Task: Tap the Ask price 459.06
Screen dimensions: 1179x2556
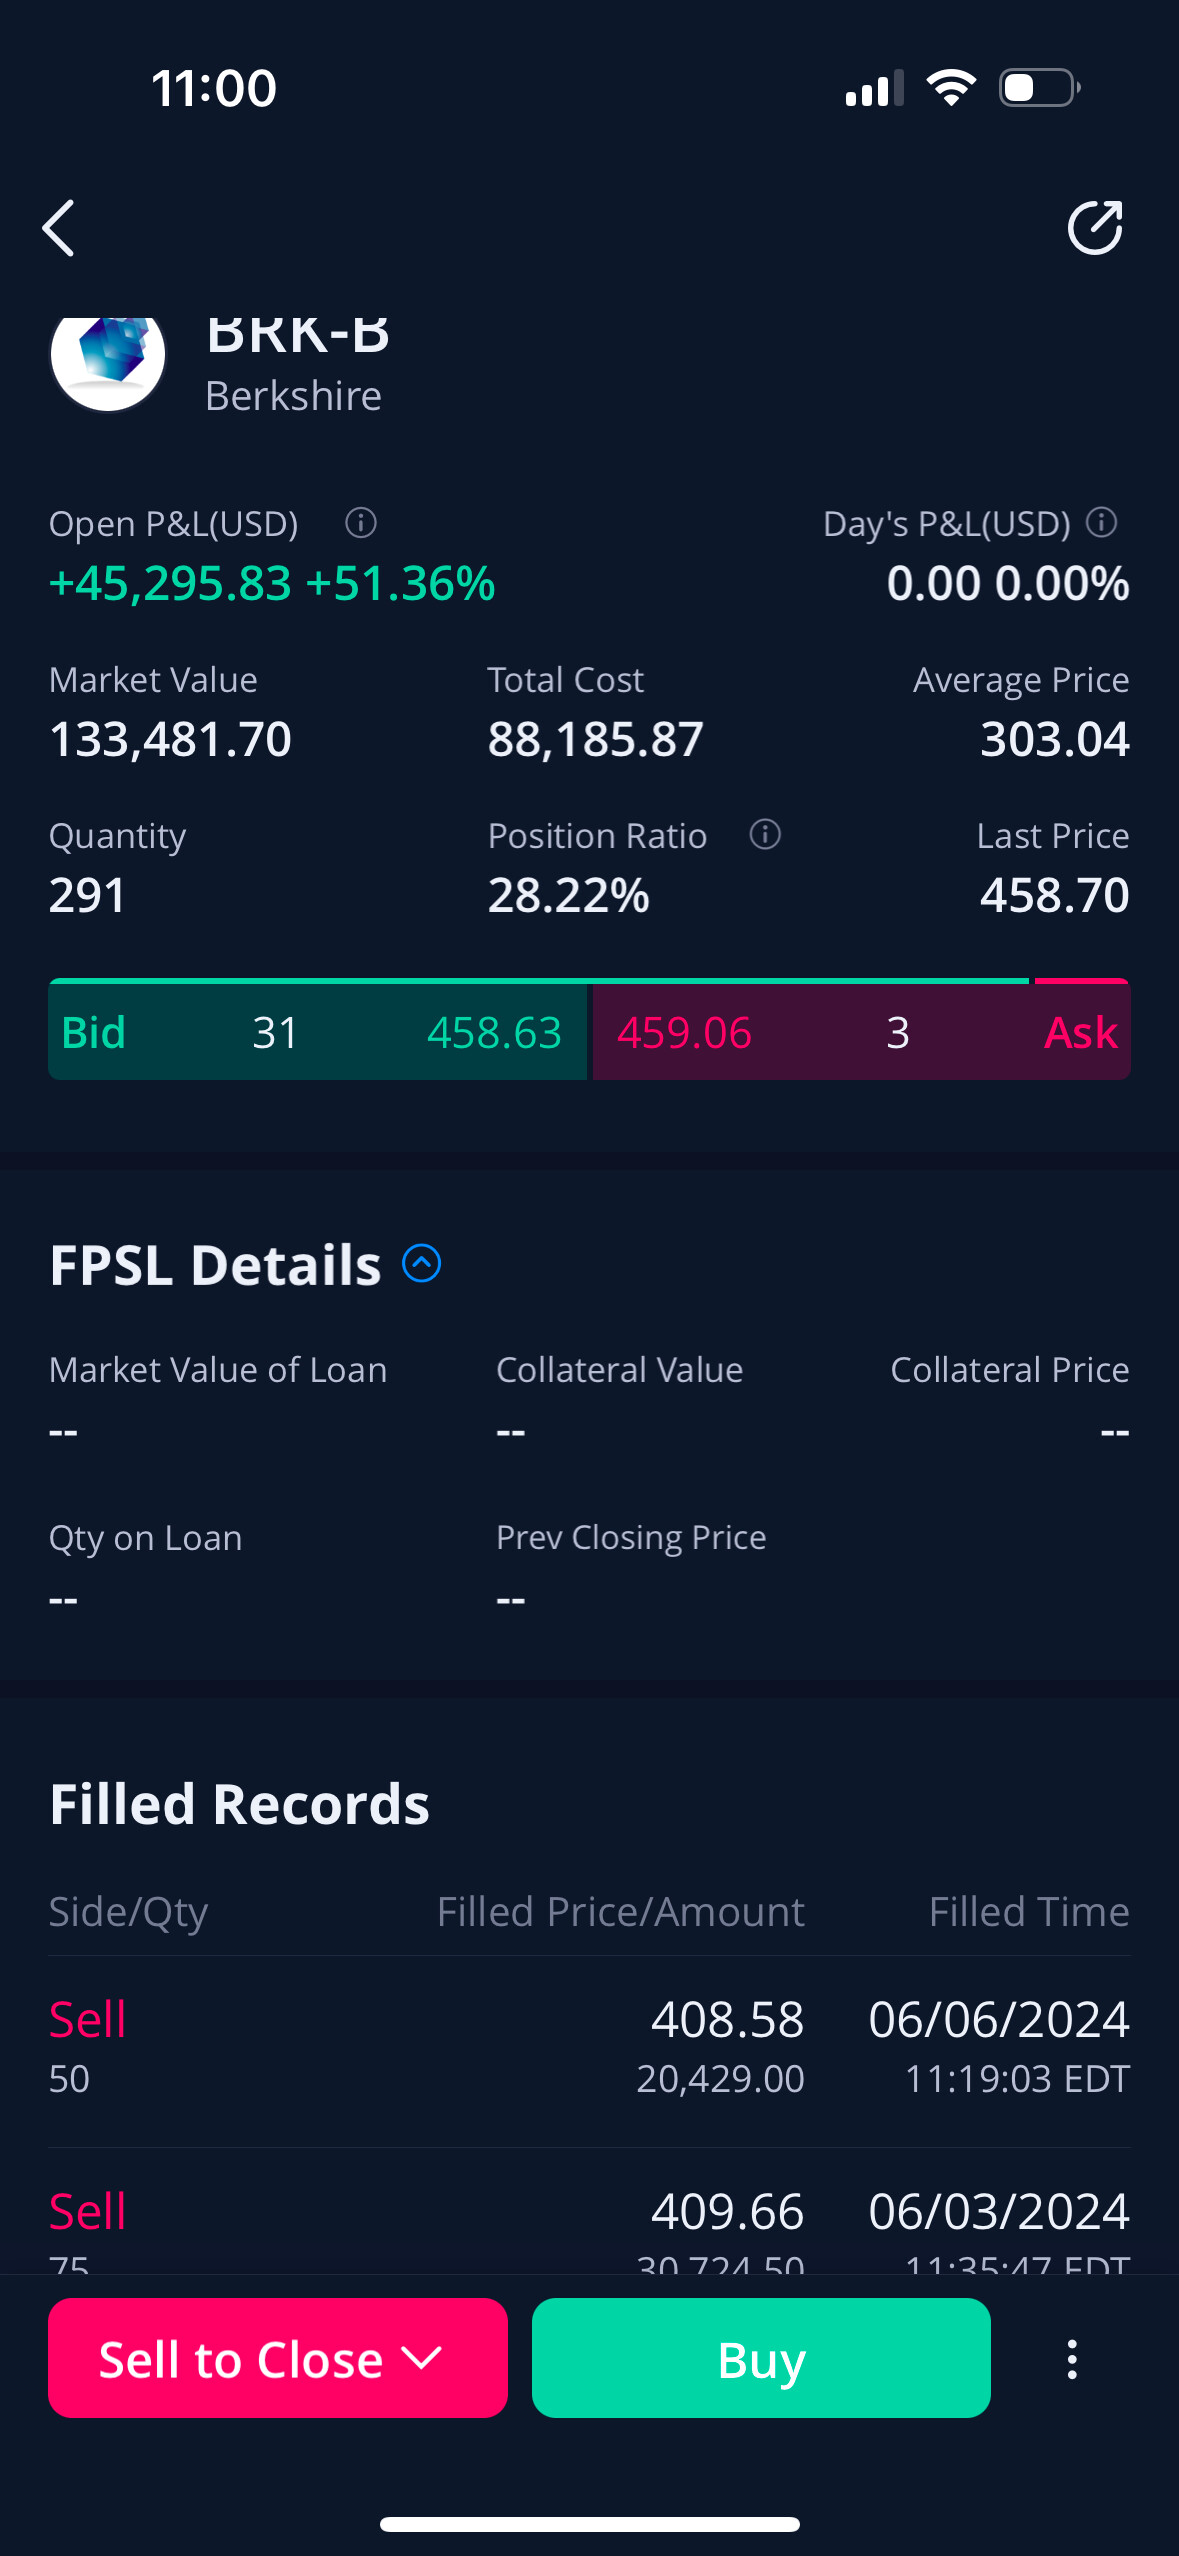Action: tap(684, 1033)
